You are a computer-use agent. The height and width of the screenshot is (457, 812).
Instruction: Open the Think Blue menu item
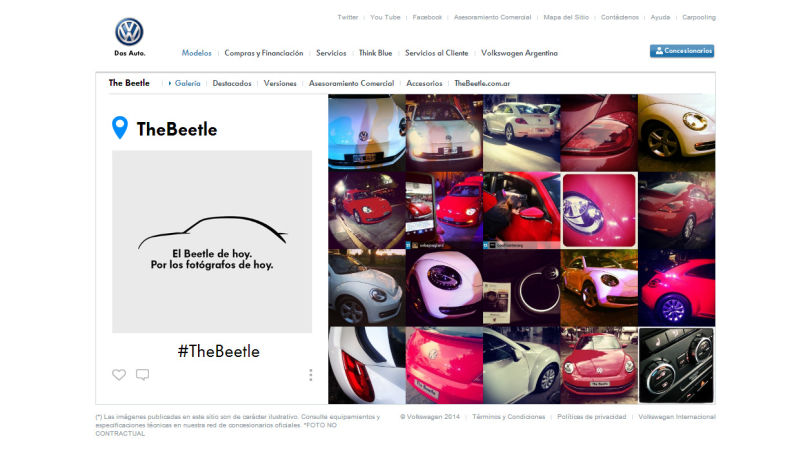(375, 53)
